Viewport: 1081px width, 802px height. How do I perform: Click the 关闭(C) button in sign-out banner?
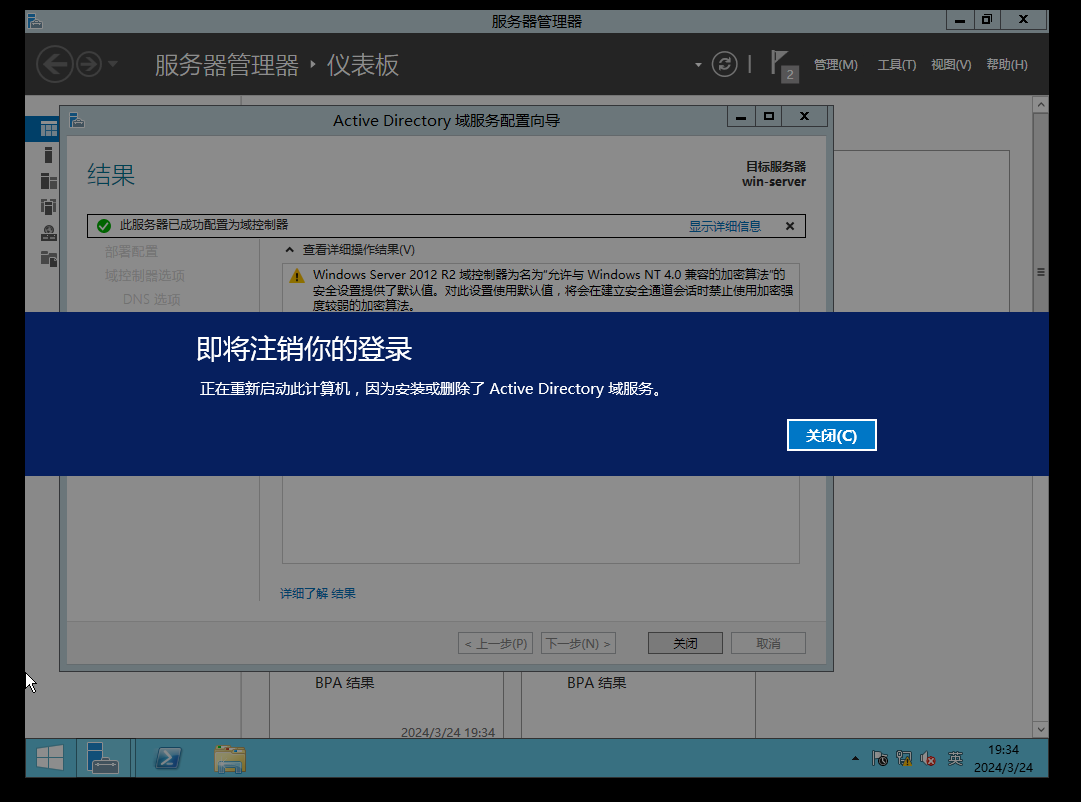coord(831,435)
